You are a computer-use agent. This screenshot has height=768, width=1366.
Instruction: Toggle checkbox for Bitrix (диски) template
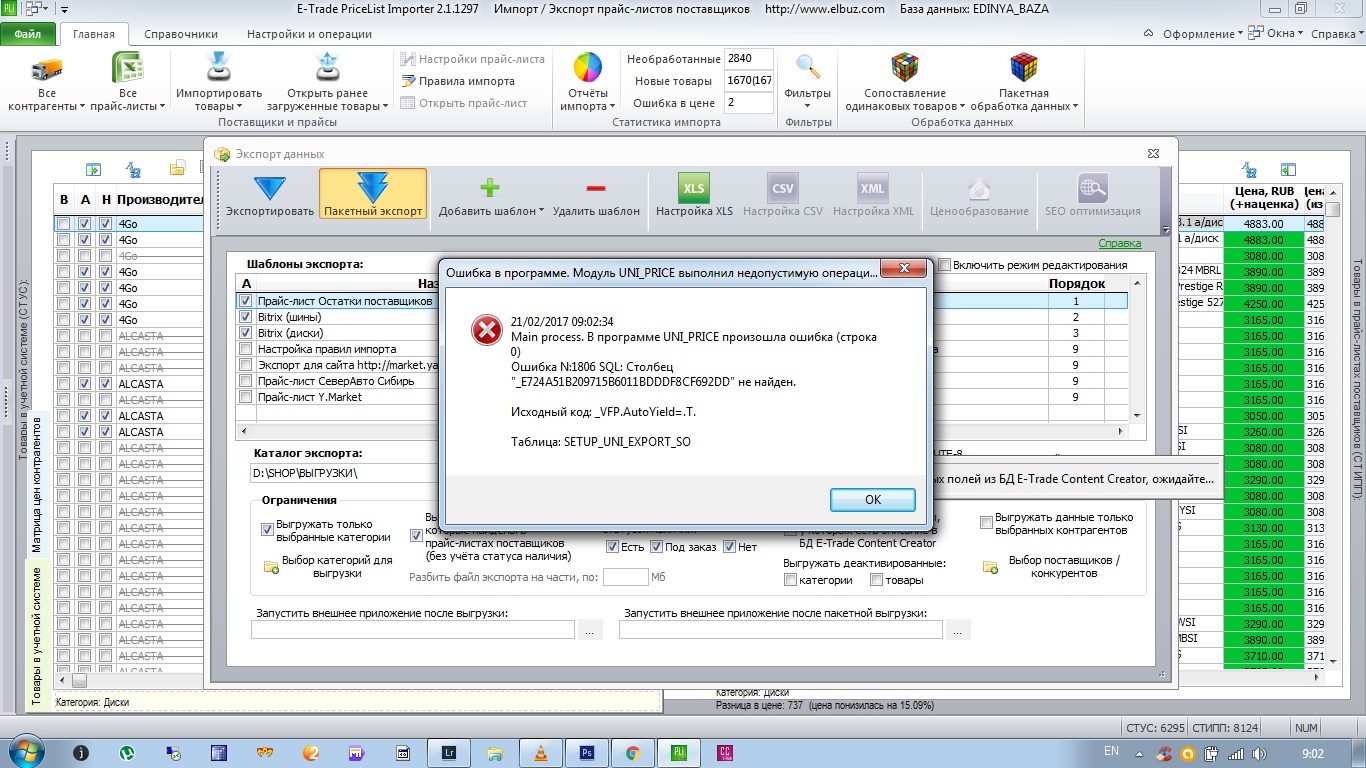pyautogui.click(x=246, y=333)
